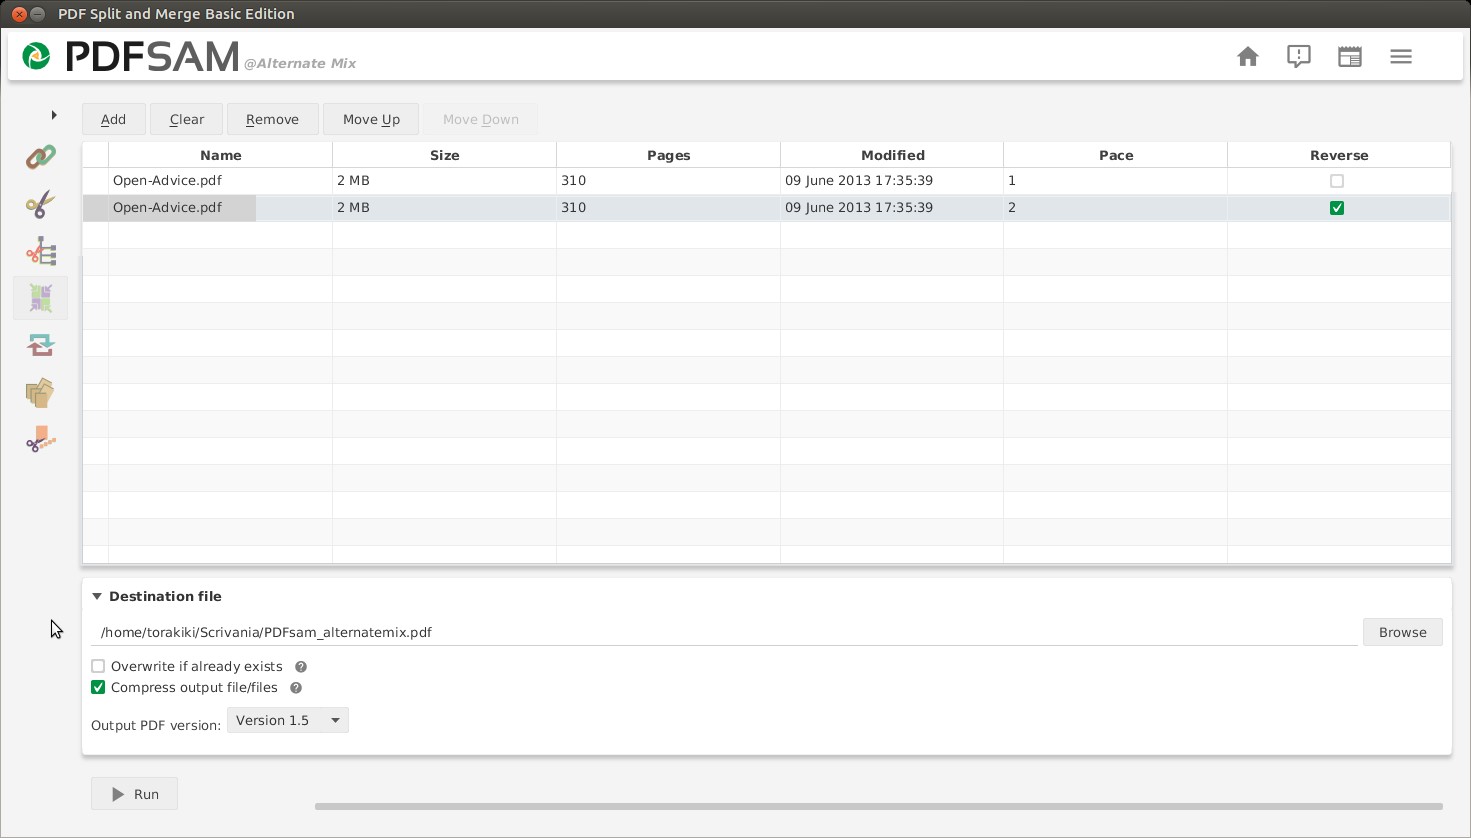The image size is (1471, 838).
Task: Move the selected file up
Action: point(371,119)
